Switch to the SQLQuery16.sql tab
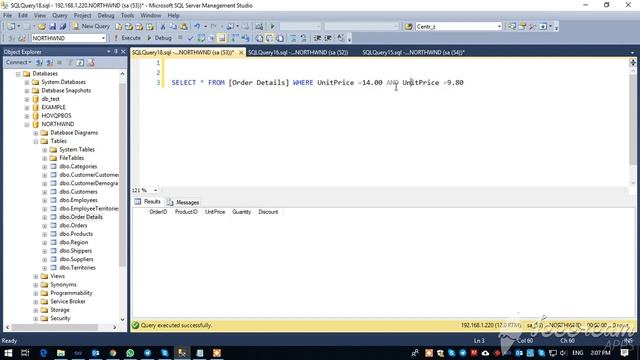Screen dimensions: 640x360 [298, 53]
